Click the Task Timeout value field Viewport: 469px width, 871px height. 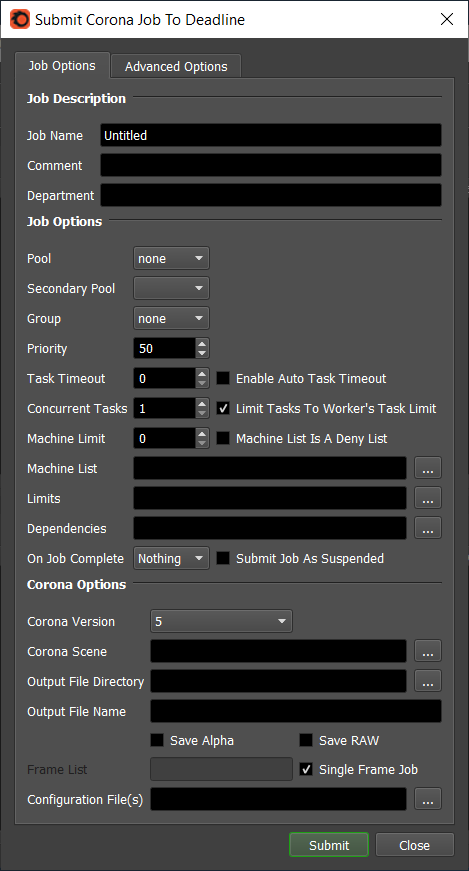[x=164, y=378]
